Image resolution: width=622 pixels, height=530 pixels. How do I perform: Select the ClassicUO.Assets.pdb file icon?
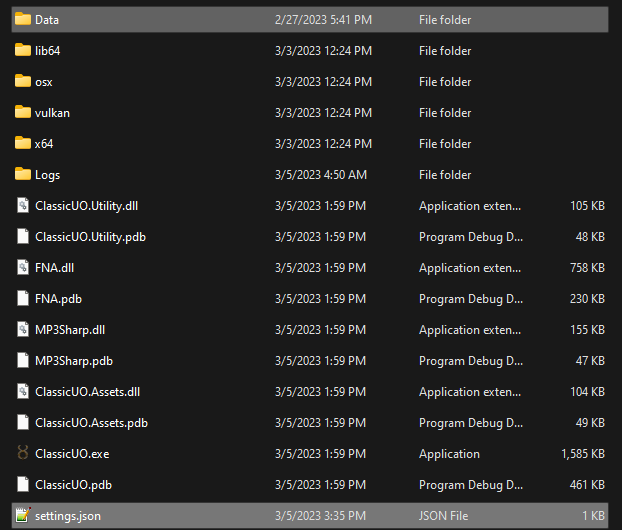[23, 422]
